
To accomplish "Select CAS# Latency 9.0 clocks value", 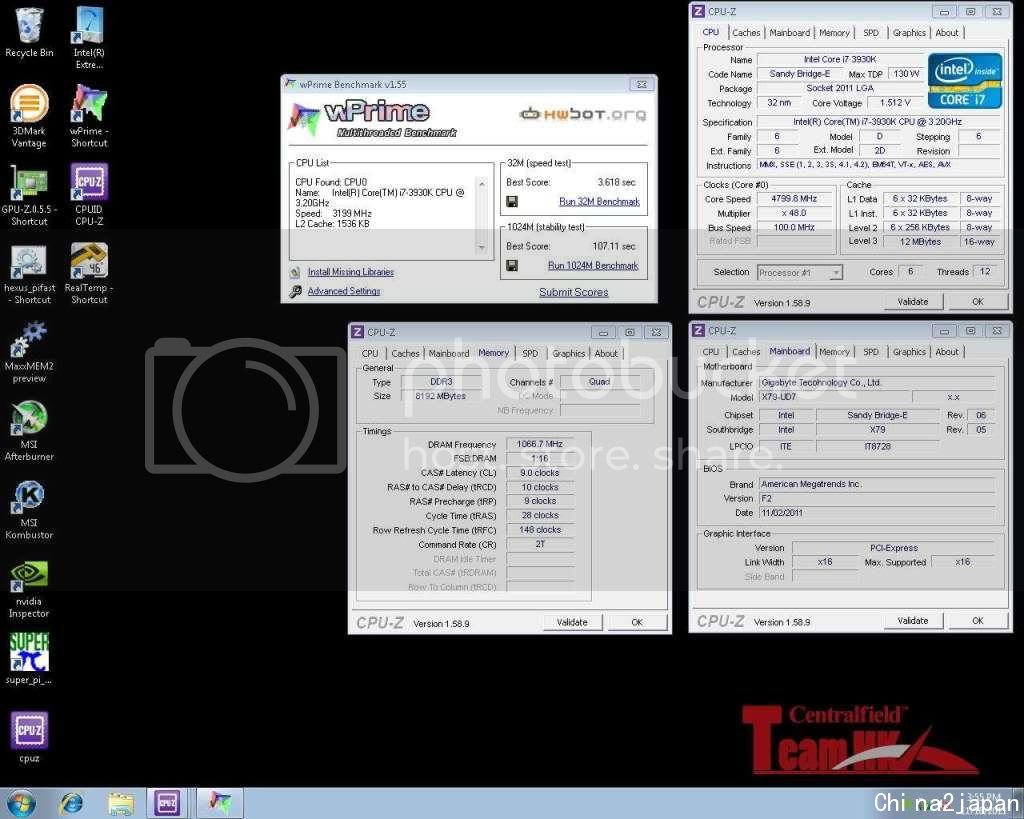I will click(x=539, y=473).
